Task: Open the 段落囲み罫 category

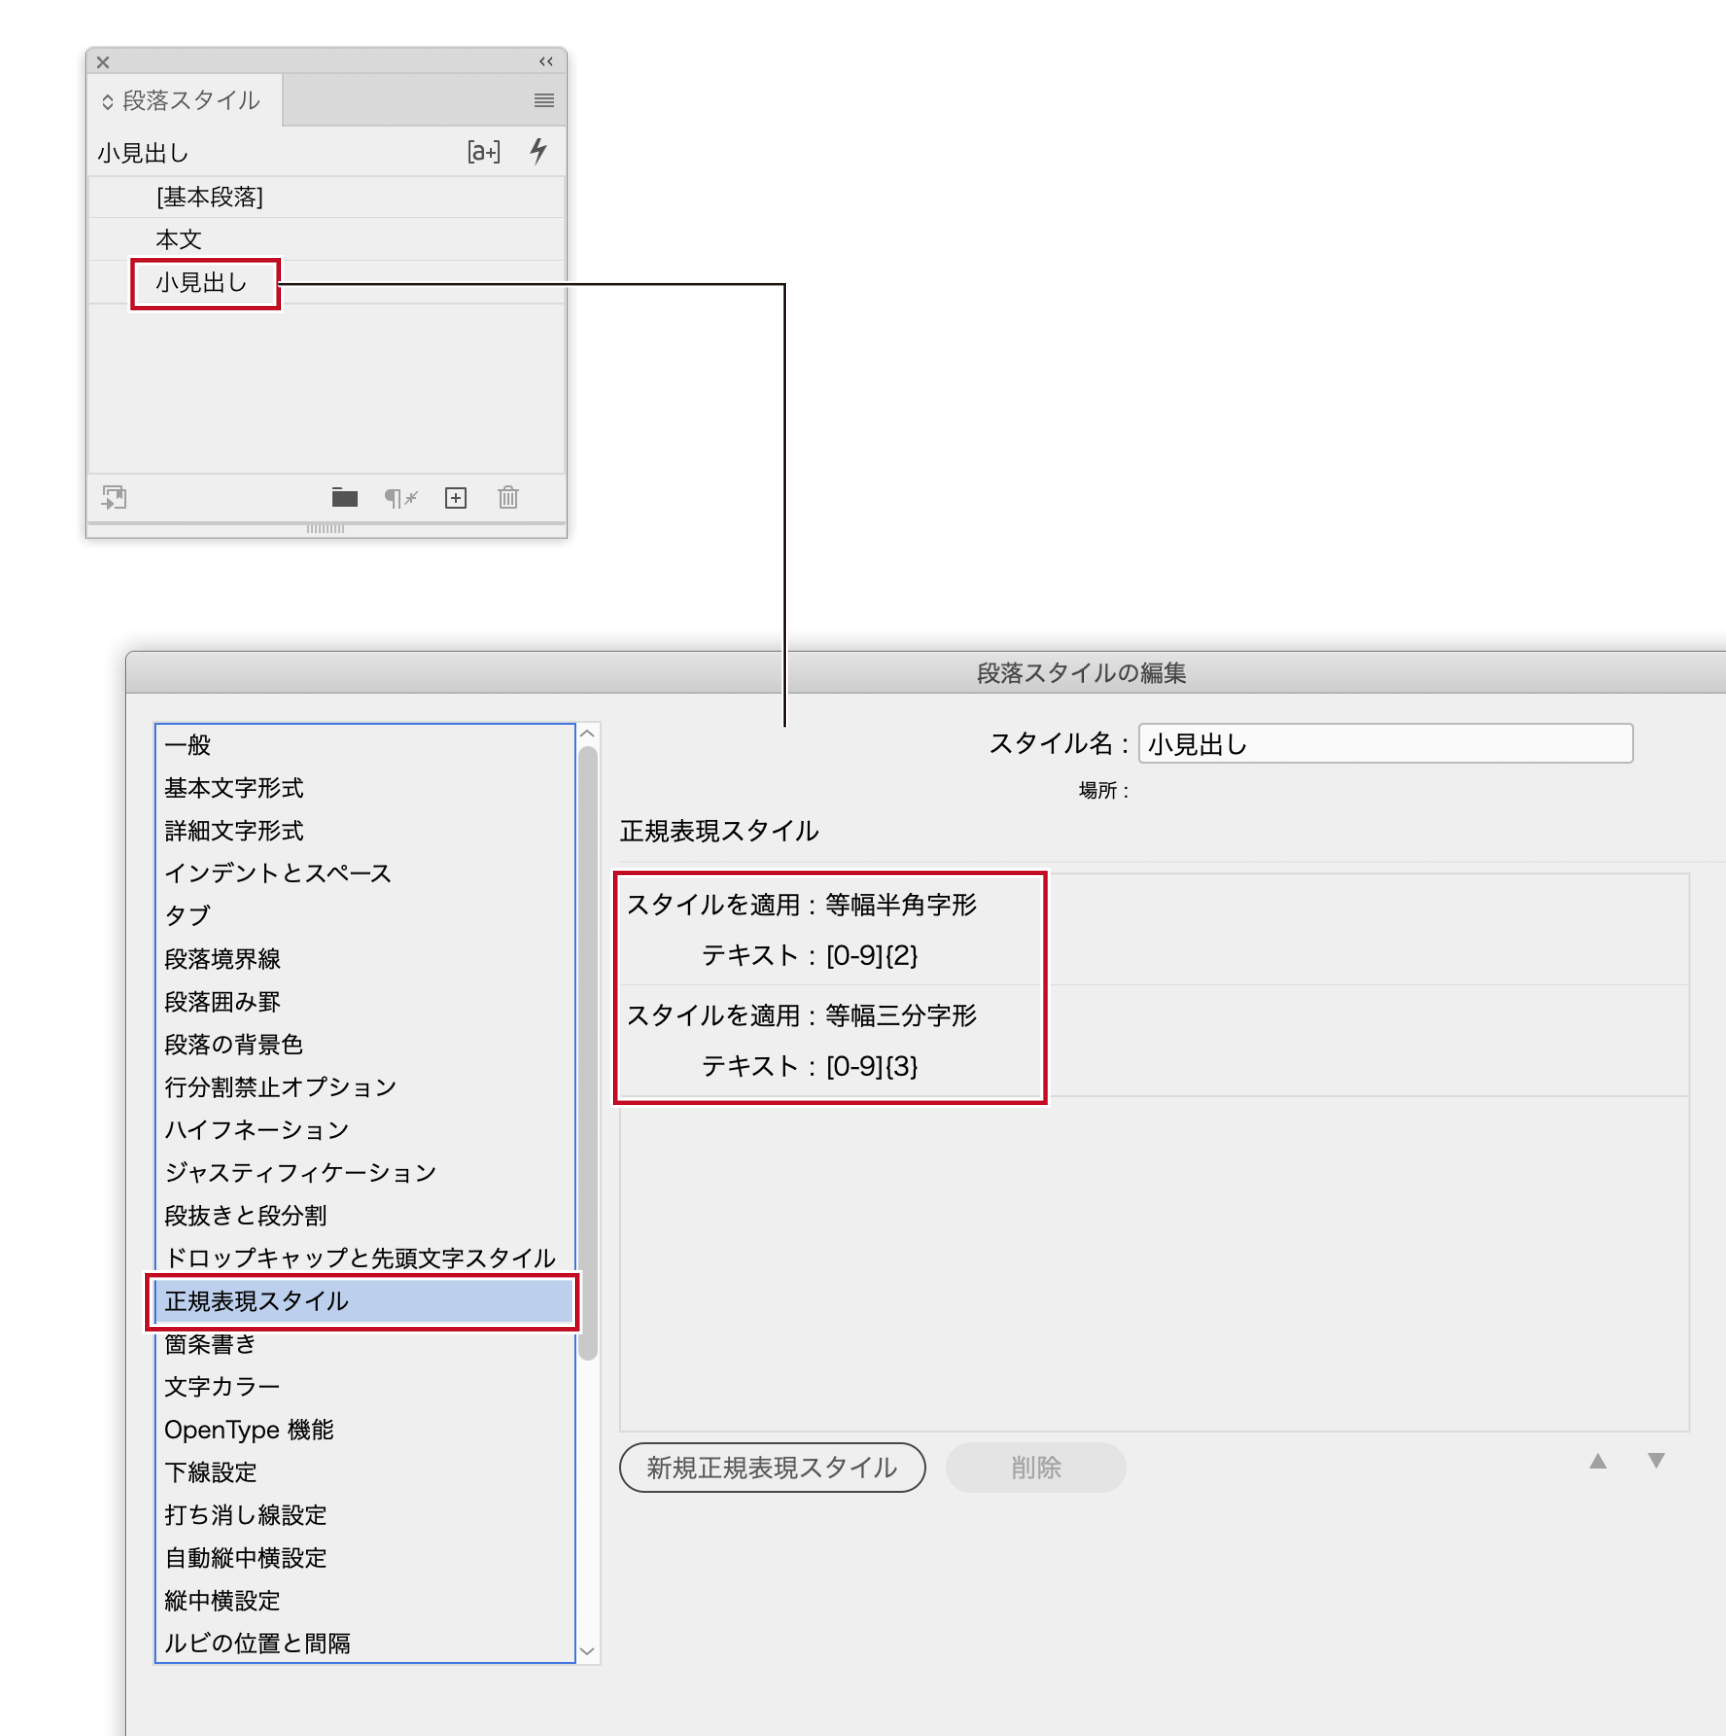Action: click(365, 1002)
